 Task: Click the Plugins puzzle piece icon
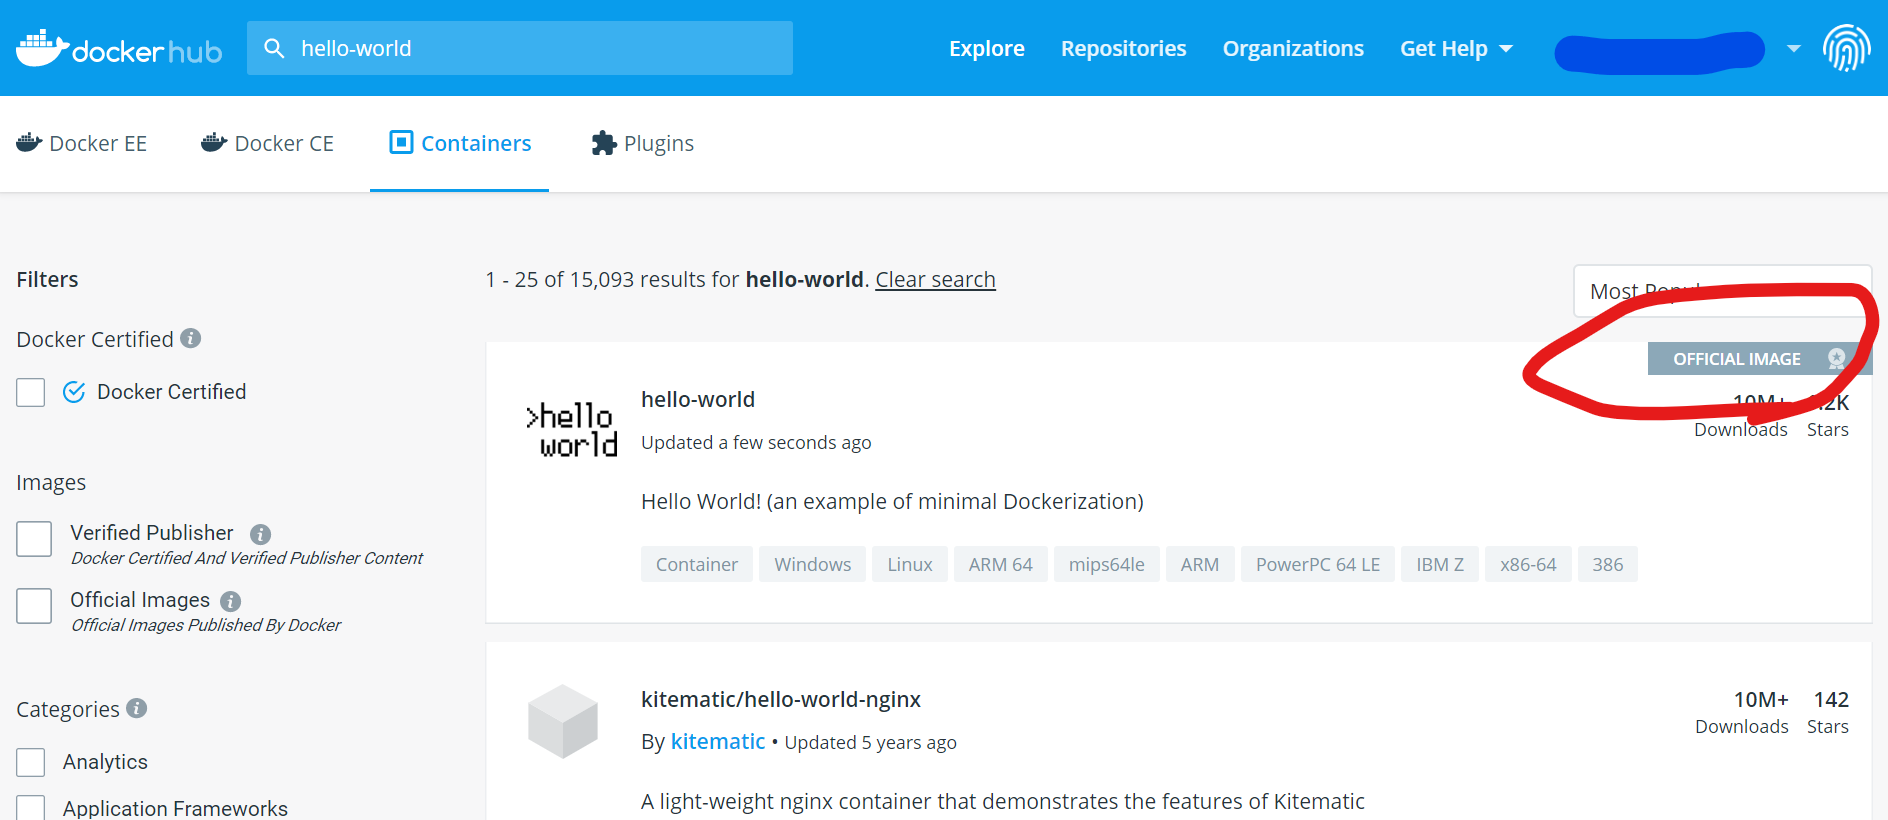point(604,143)
